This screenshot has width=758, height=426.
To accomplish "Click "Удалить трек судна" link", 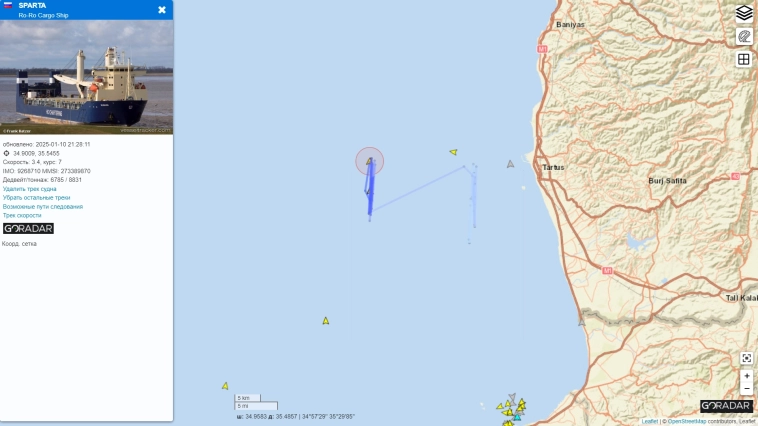I will coord(29,189).
